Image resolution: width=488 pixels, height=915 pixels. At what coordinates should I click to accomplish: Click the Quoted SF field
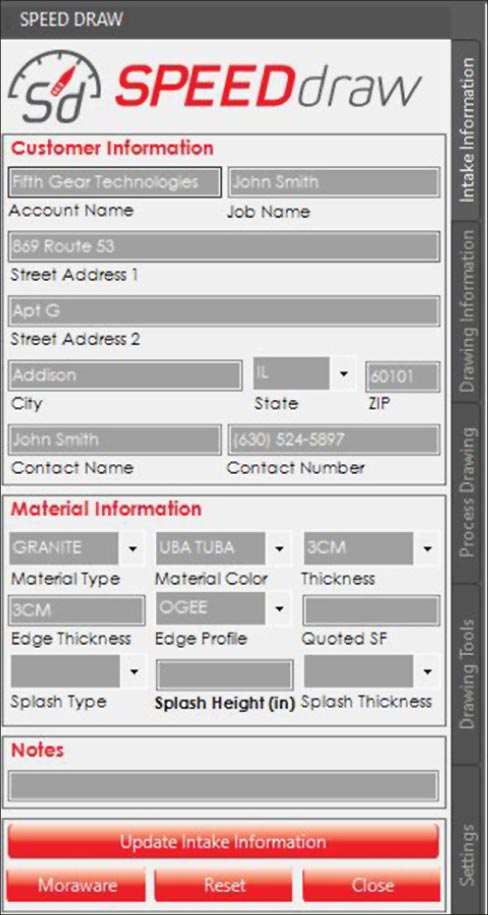tap(371, 610)
